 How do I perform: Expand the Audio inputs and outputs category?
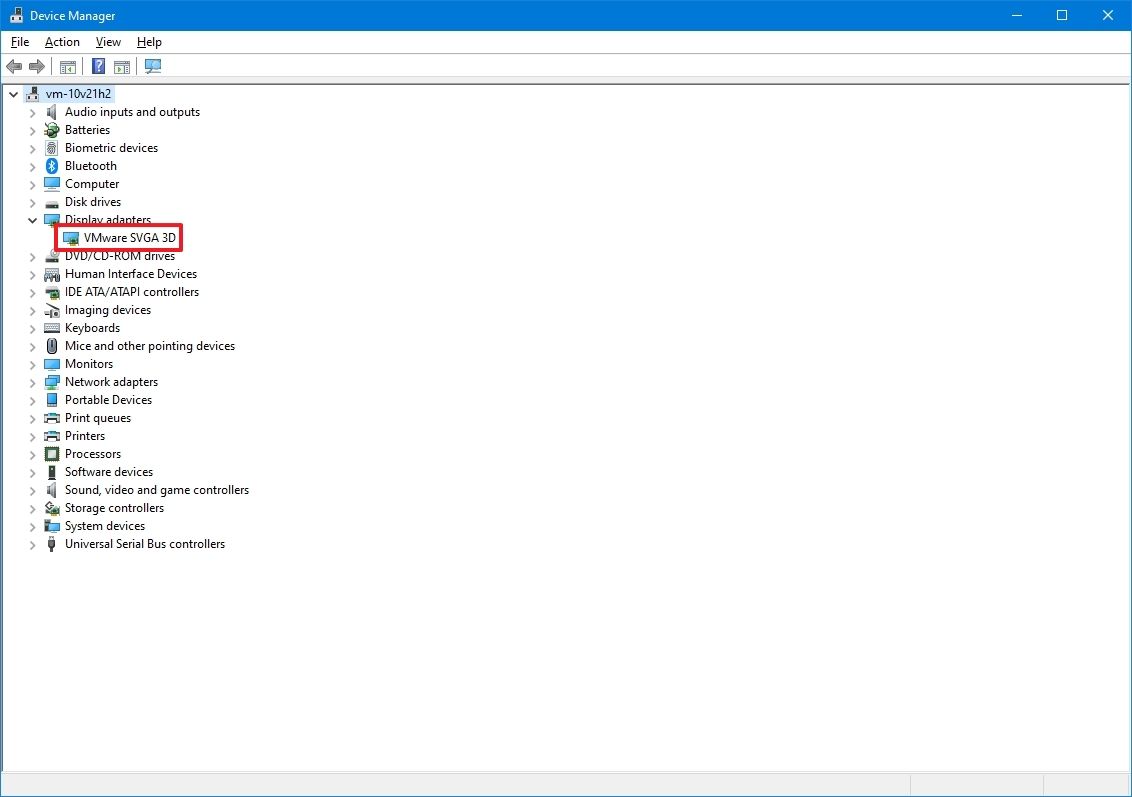32,113
